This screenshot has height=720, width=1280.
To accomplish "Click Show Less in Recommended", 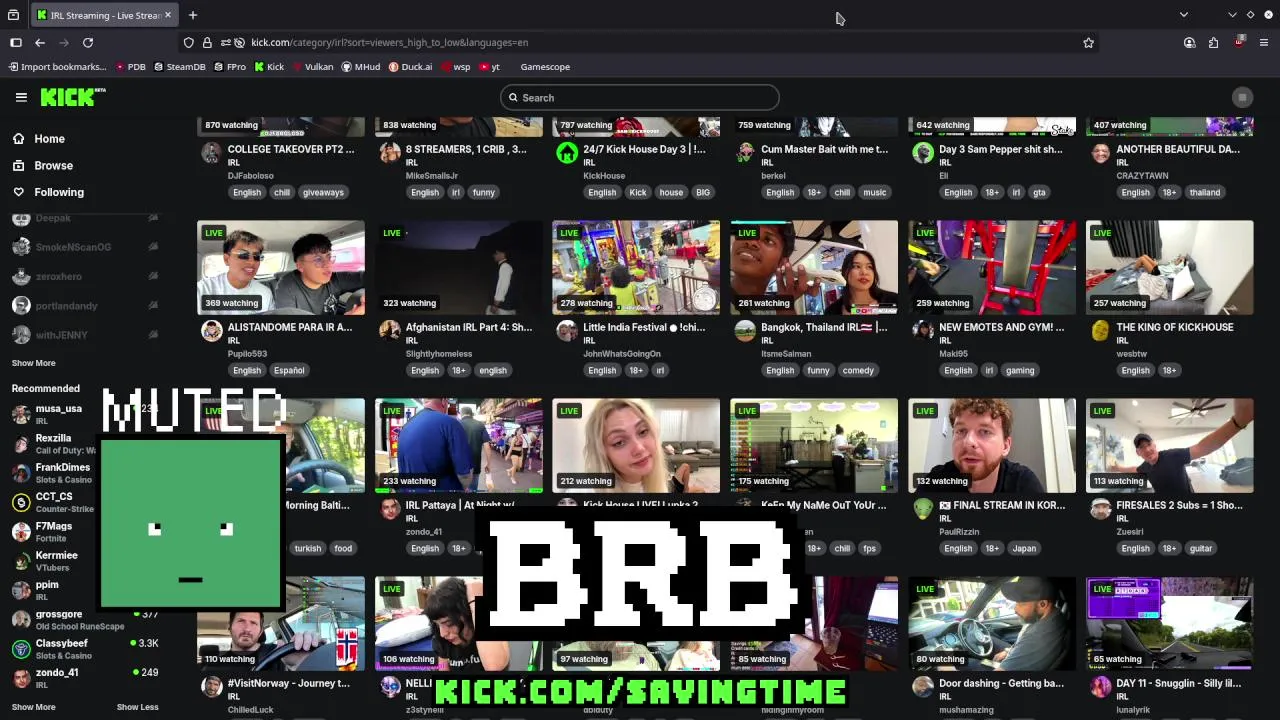I will coord(137,707).
